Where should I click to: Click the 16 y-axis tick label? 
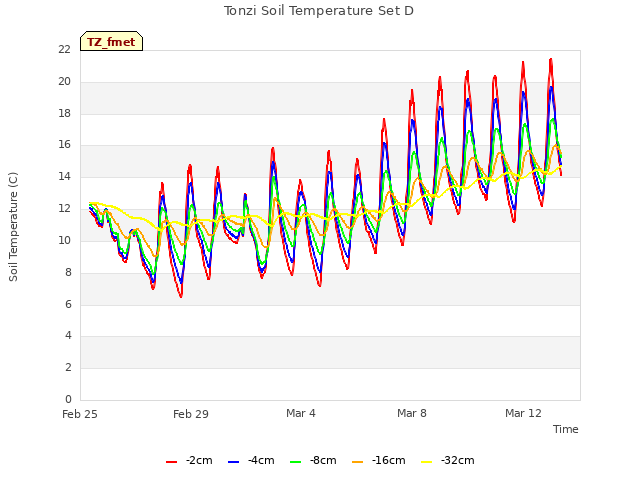tap(64, 145)
